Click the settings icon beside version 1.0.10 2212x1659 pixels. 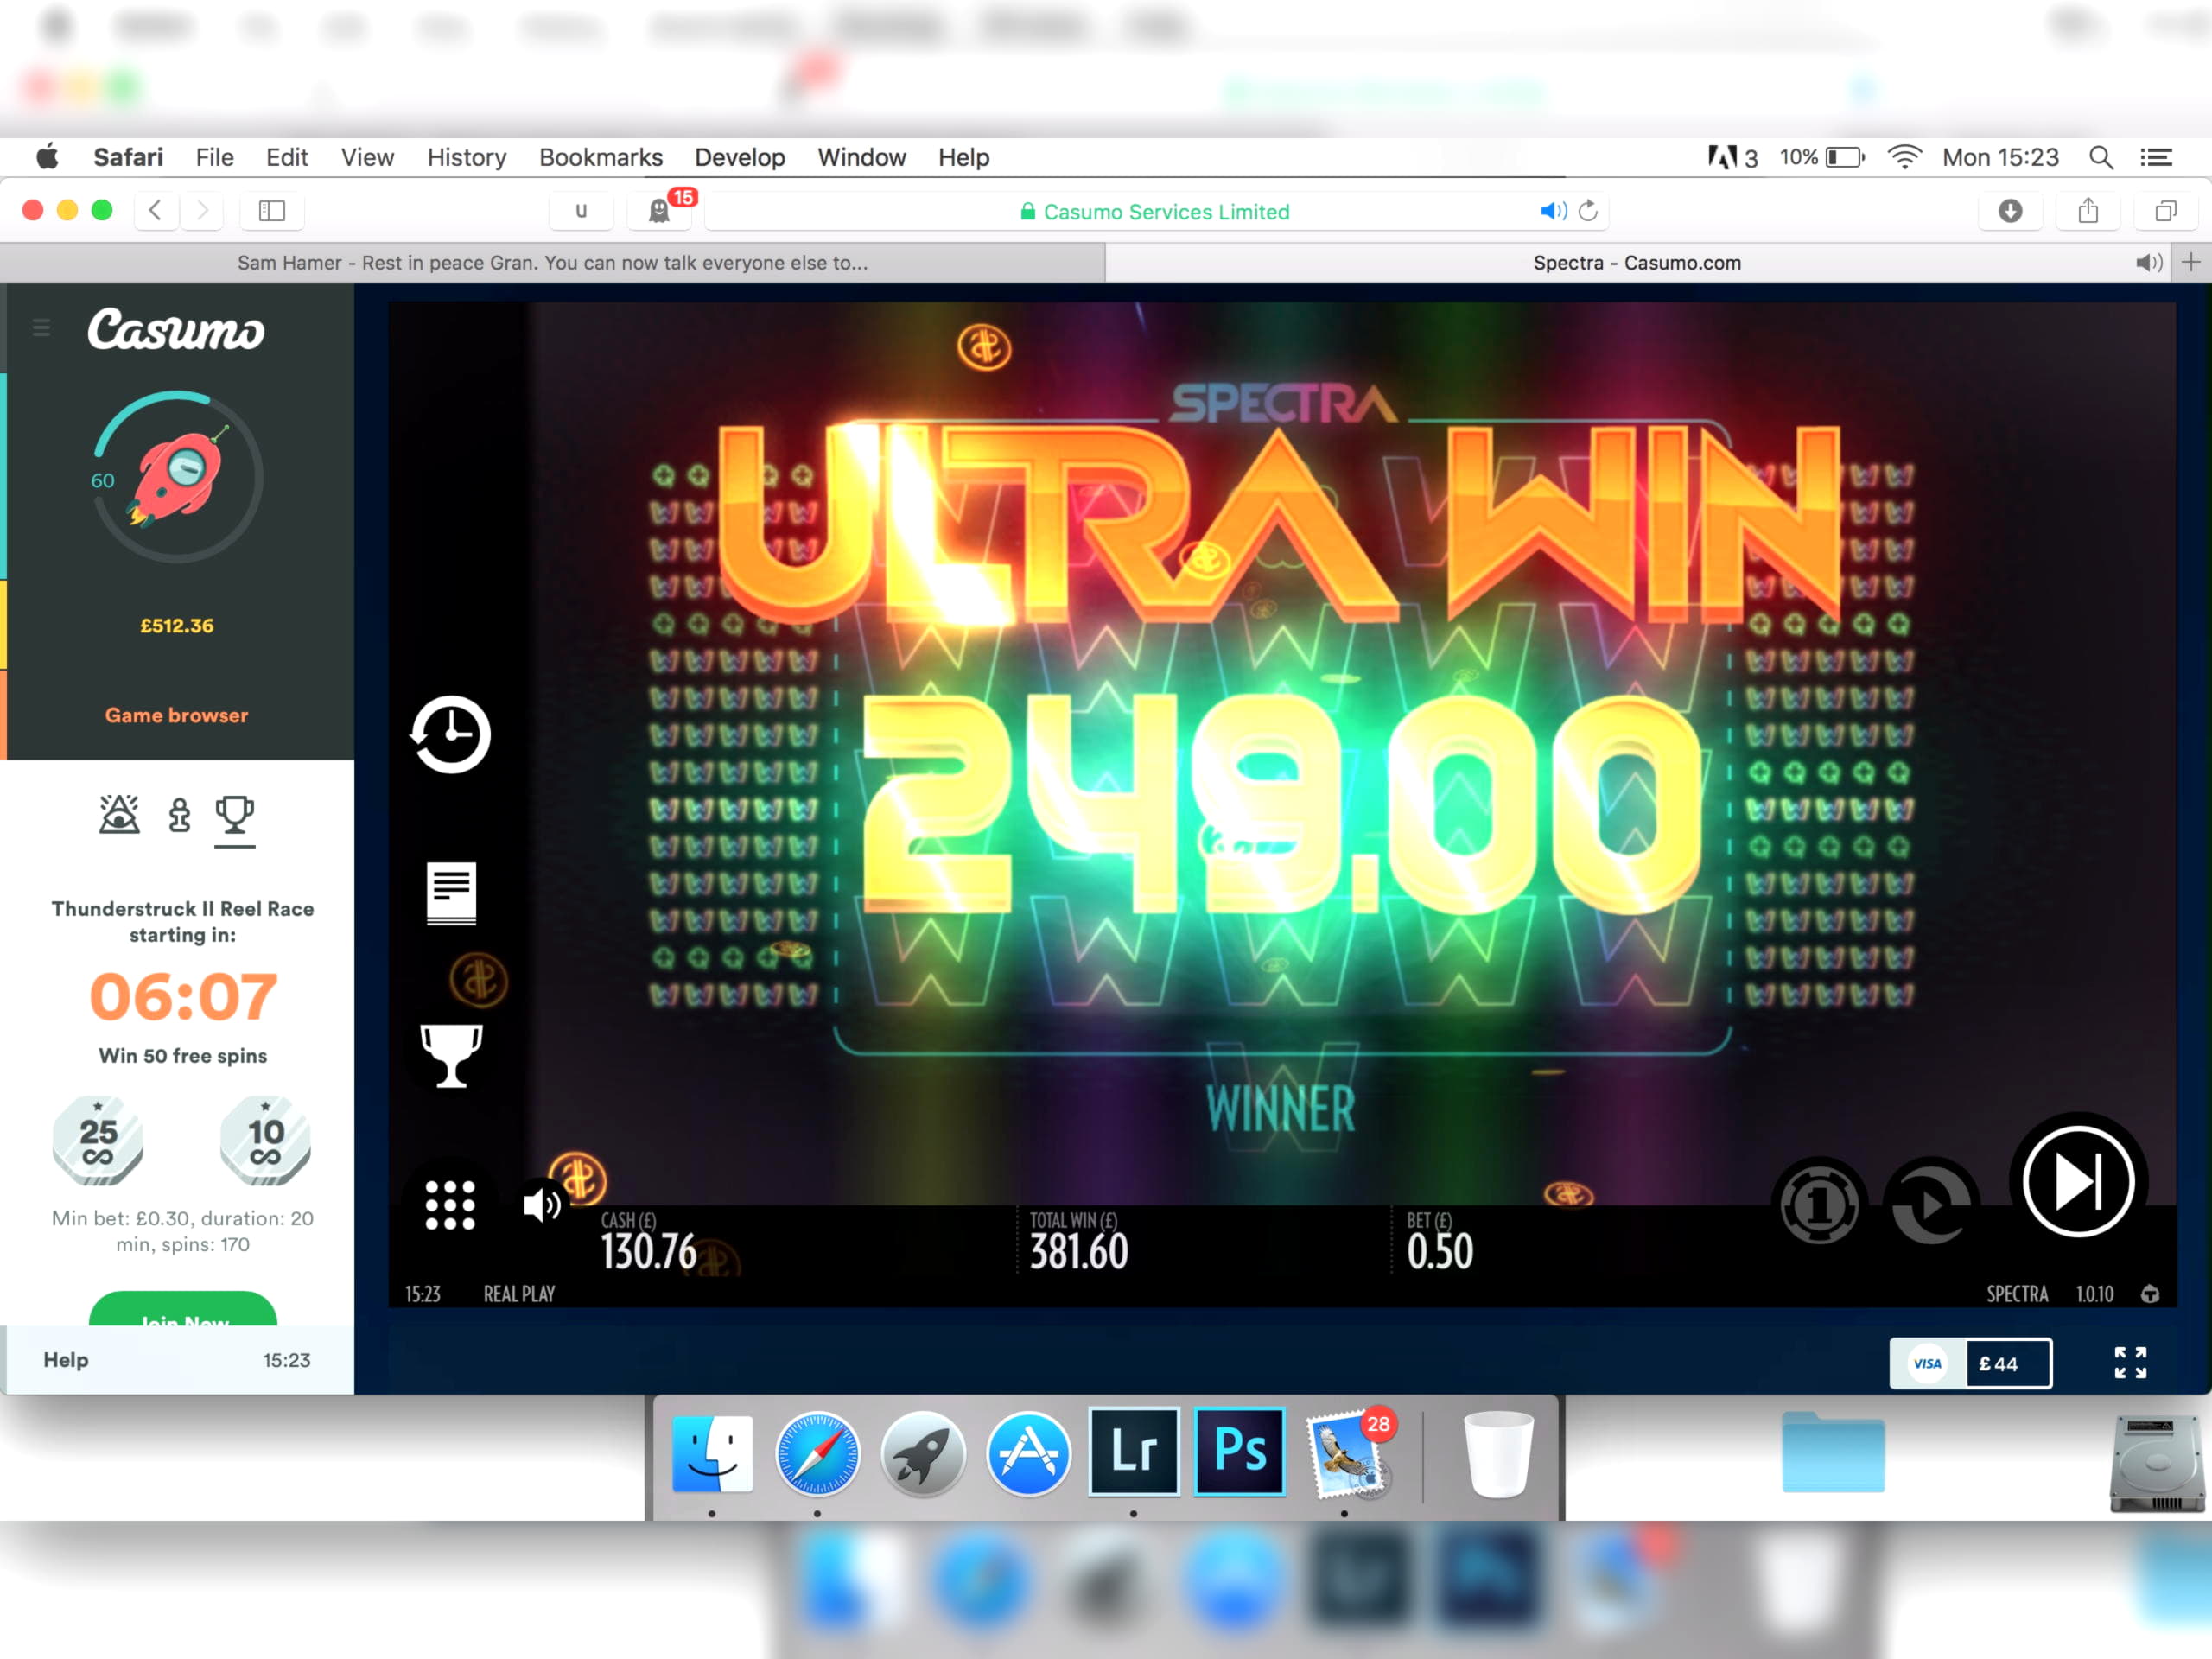(2149, 1294)
